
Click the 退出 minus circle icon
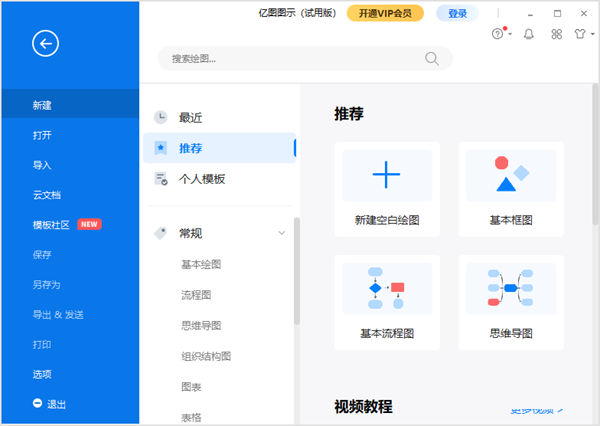[37, 403]
